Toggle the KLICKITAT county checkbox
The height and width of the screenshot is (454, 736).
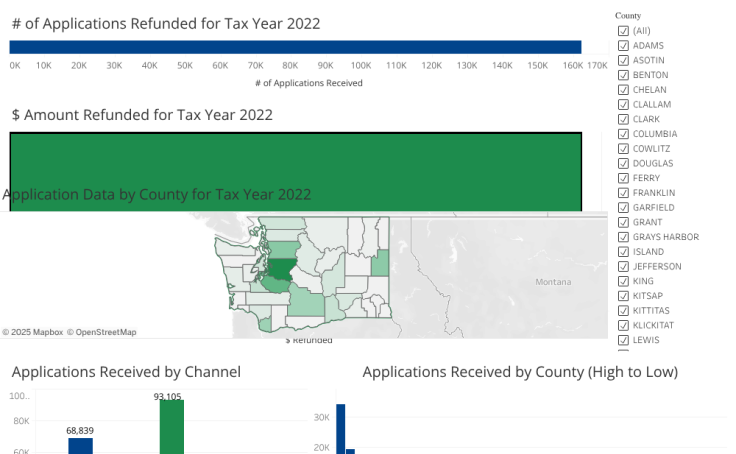tap(623, 326)
